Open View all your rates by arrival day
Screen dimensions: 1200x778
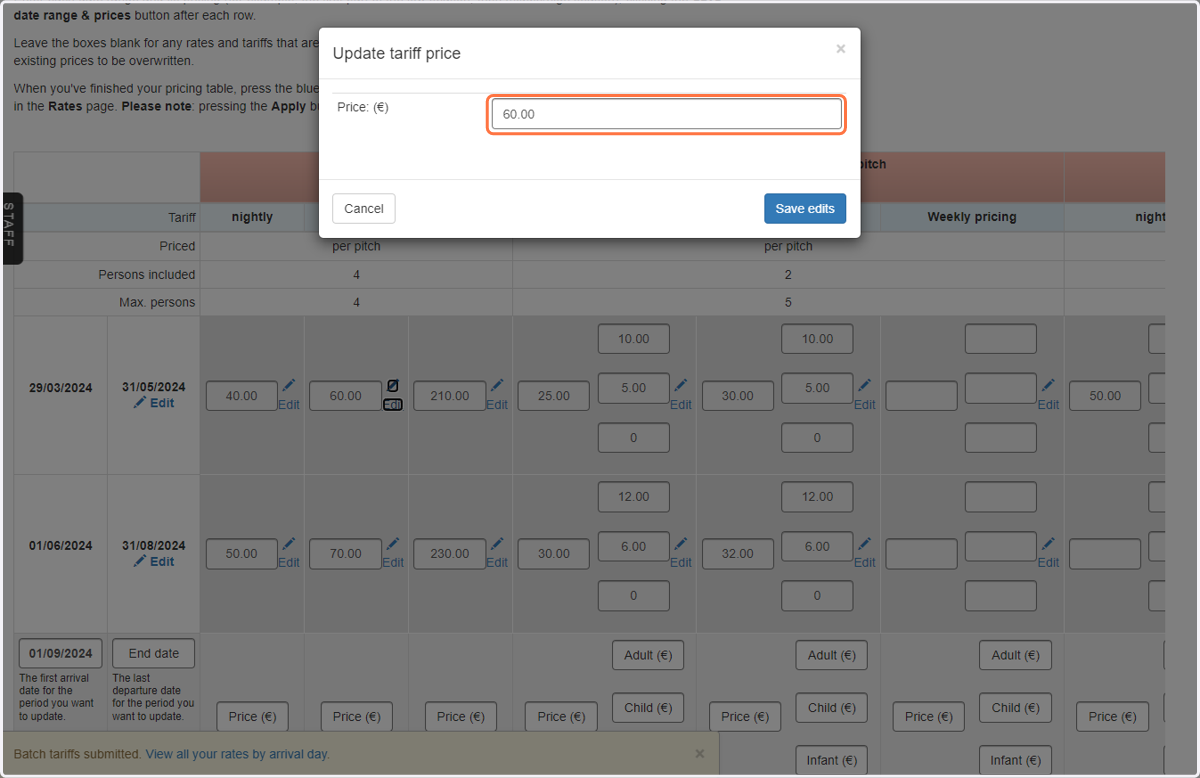(x=238, y=754)
